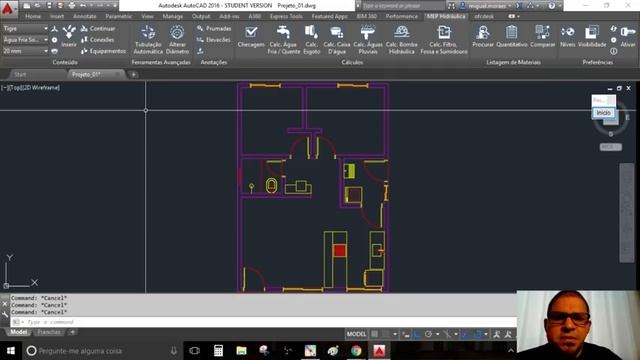Select the MEP Hidráulica ribbon tab

(x=446, y=16)
